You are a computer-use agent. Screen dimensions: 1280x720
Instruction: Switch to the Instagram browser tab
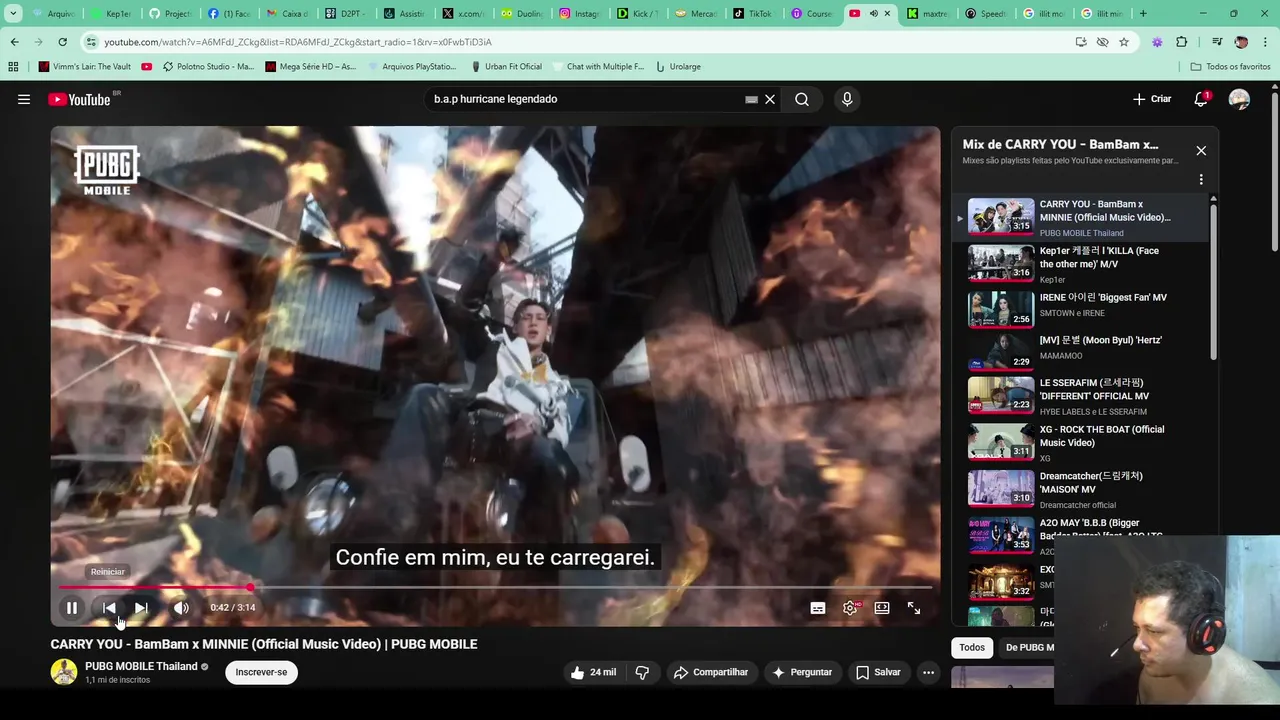point(580,14)
